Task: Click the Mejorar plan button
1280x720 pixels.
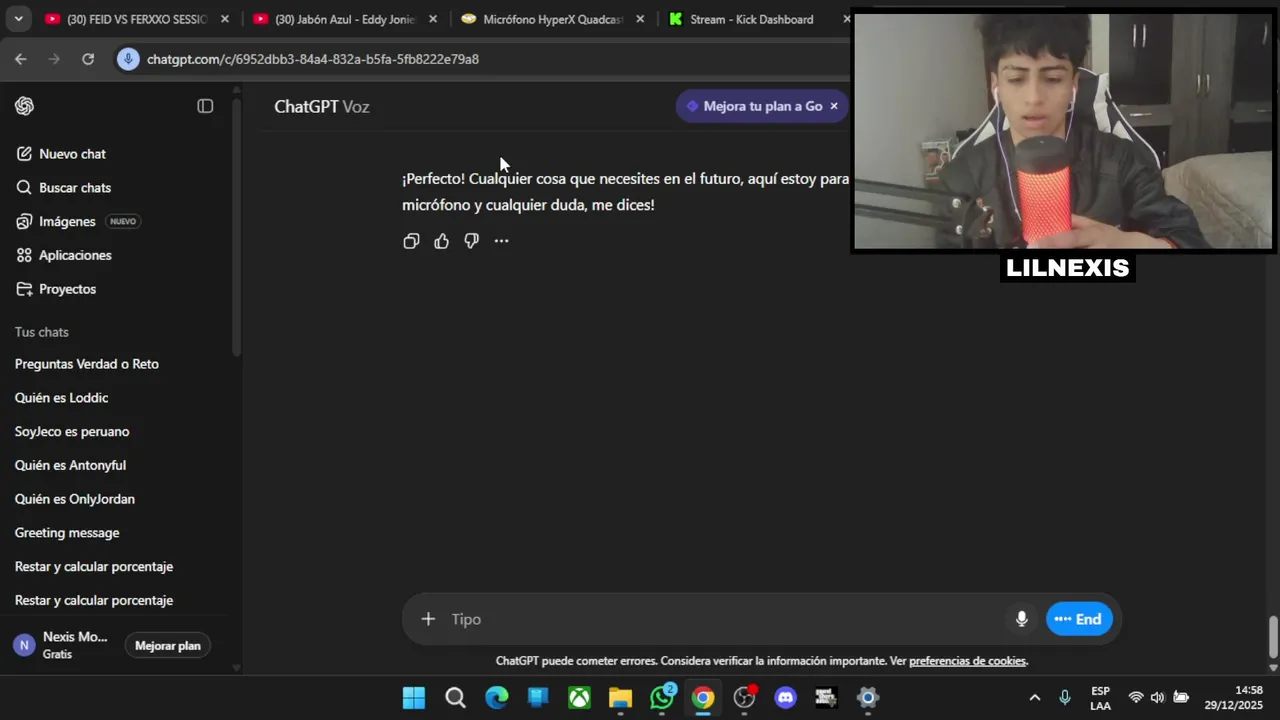Action: click(x=168, y=646)
